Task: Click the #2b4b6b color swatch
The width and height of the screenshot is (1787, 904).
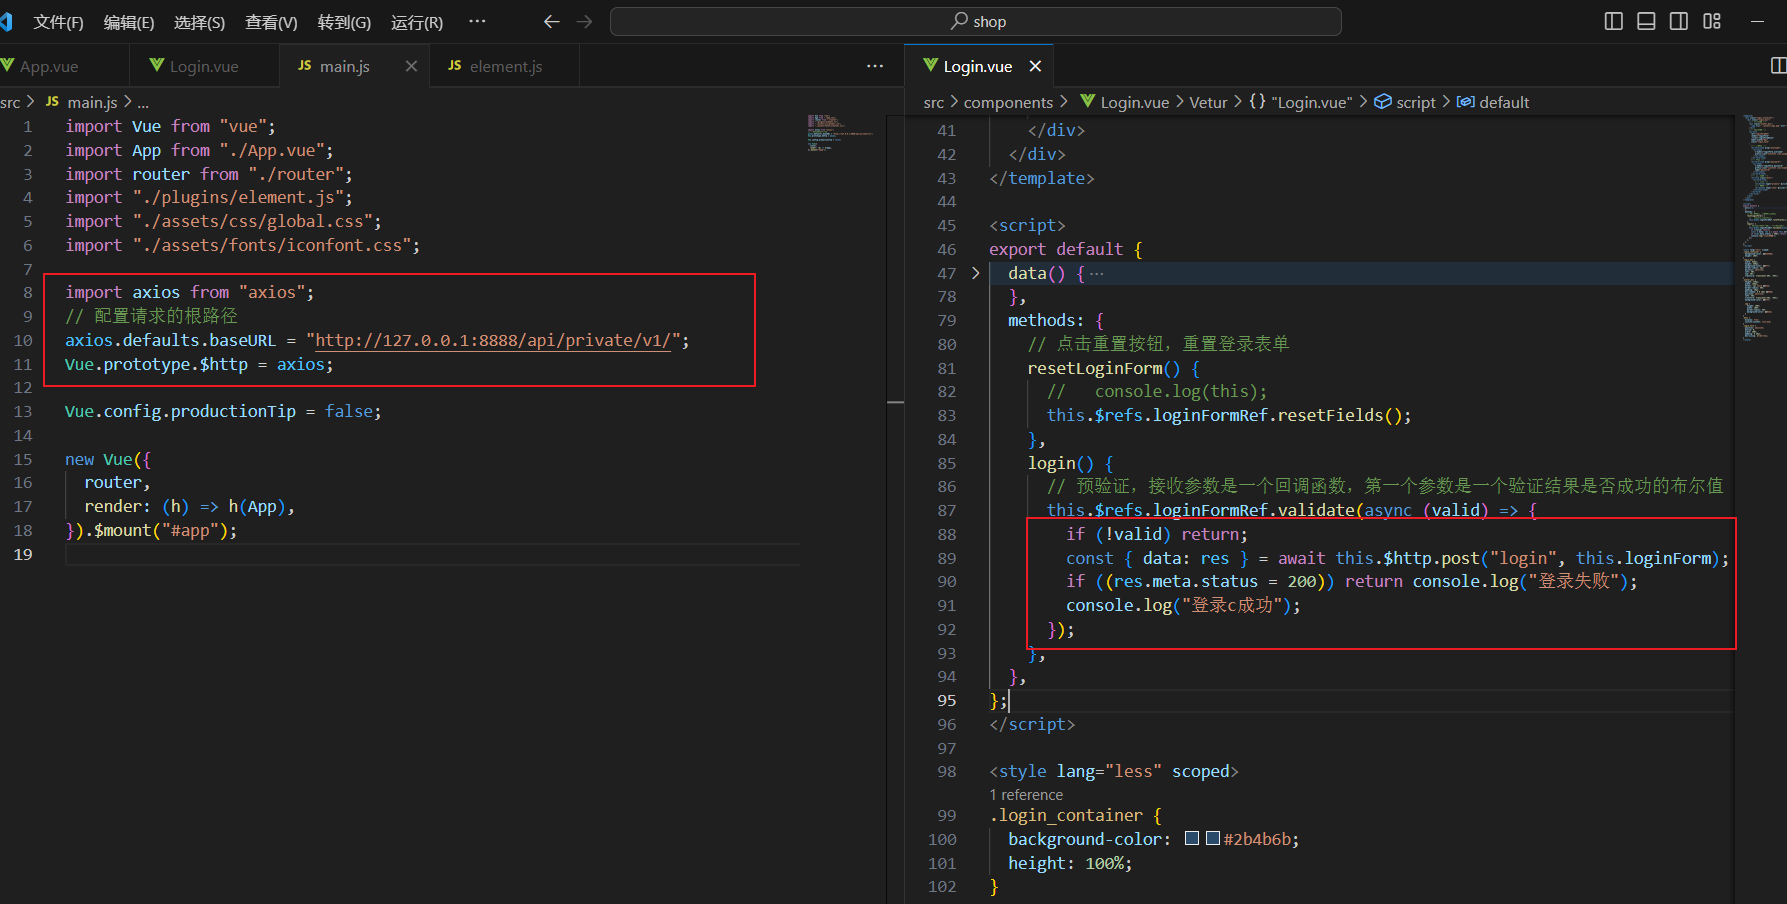Action: click(x=1212, y=839)
